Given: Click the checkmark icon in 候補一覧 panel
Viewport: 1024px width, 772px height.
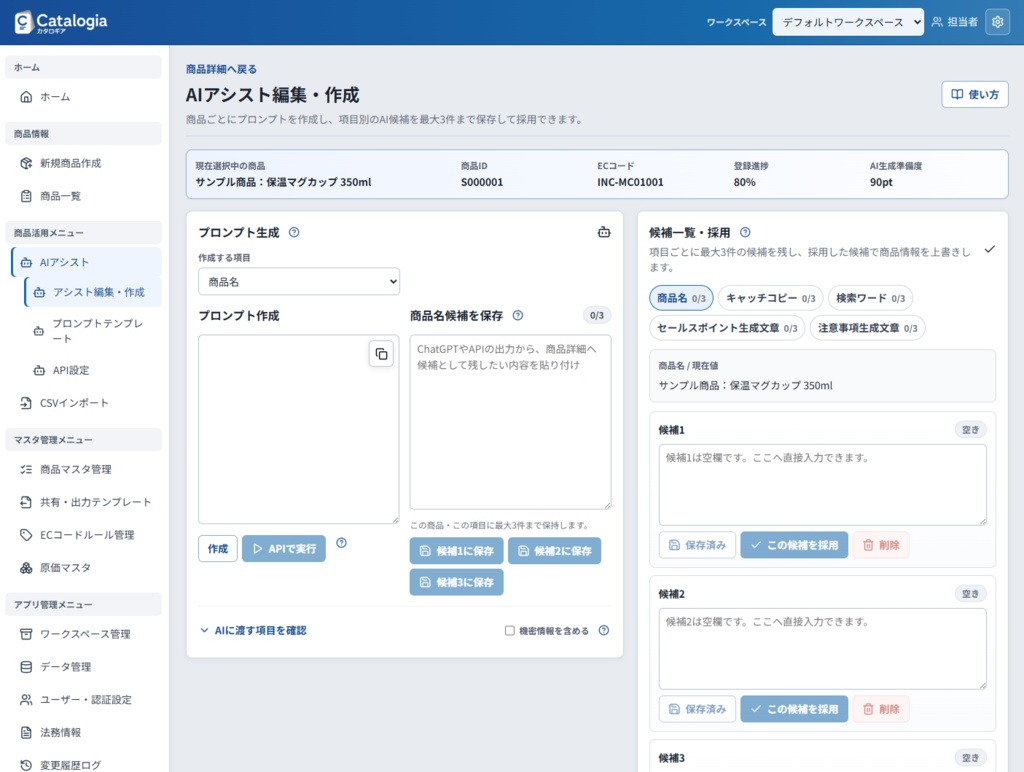Looking at the screenshot, I should tap(990, 249).
